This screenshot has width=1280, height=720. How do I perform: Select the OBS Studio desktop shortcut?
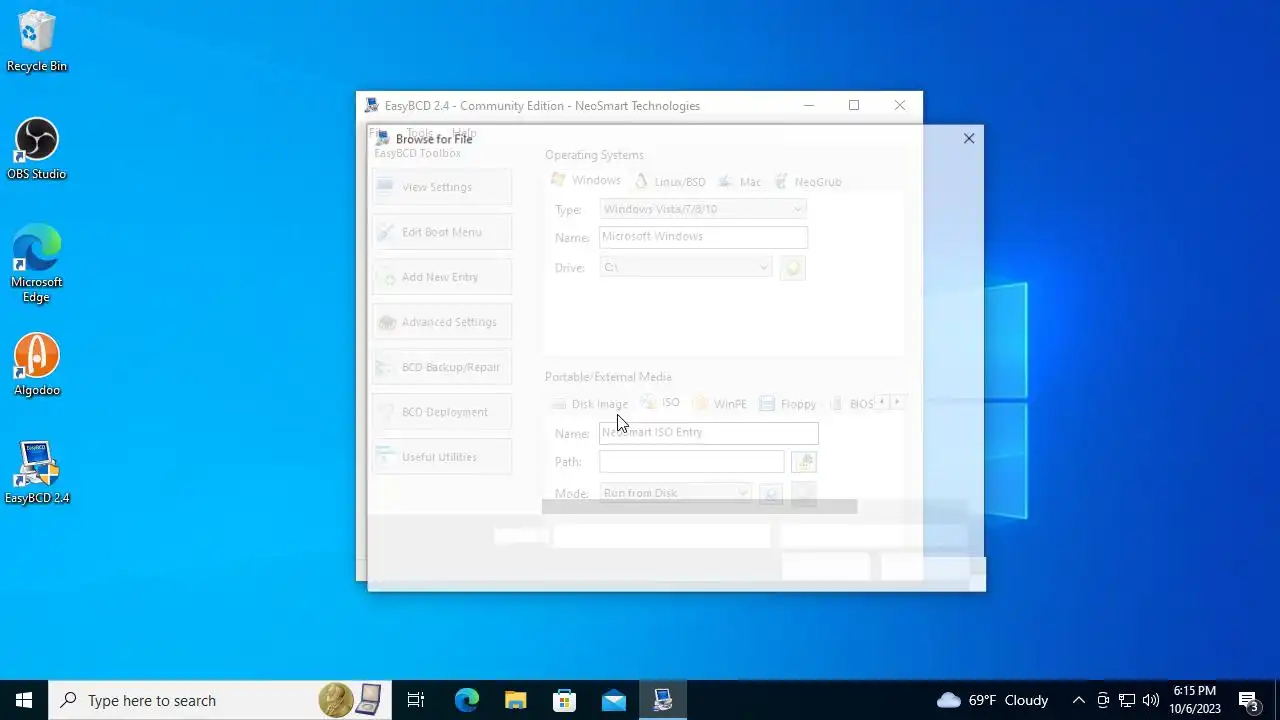pyautogui.click(x=37, y=150)
